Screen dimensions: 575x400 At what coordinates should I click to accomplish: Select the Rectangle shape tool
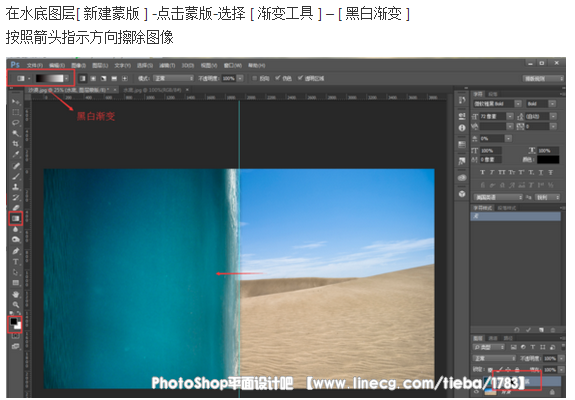[15, 283]
